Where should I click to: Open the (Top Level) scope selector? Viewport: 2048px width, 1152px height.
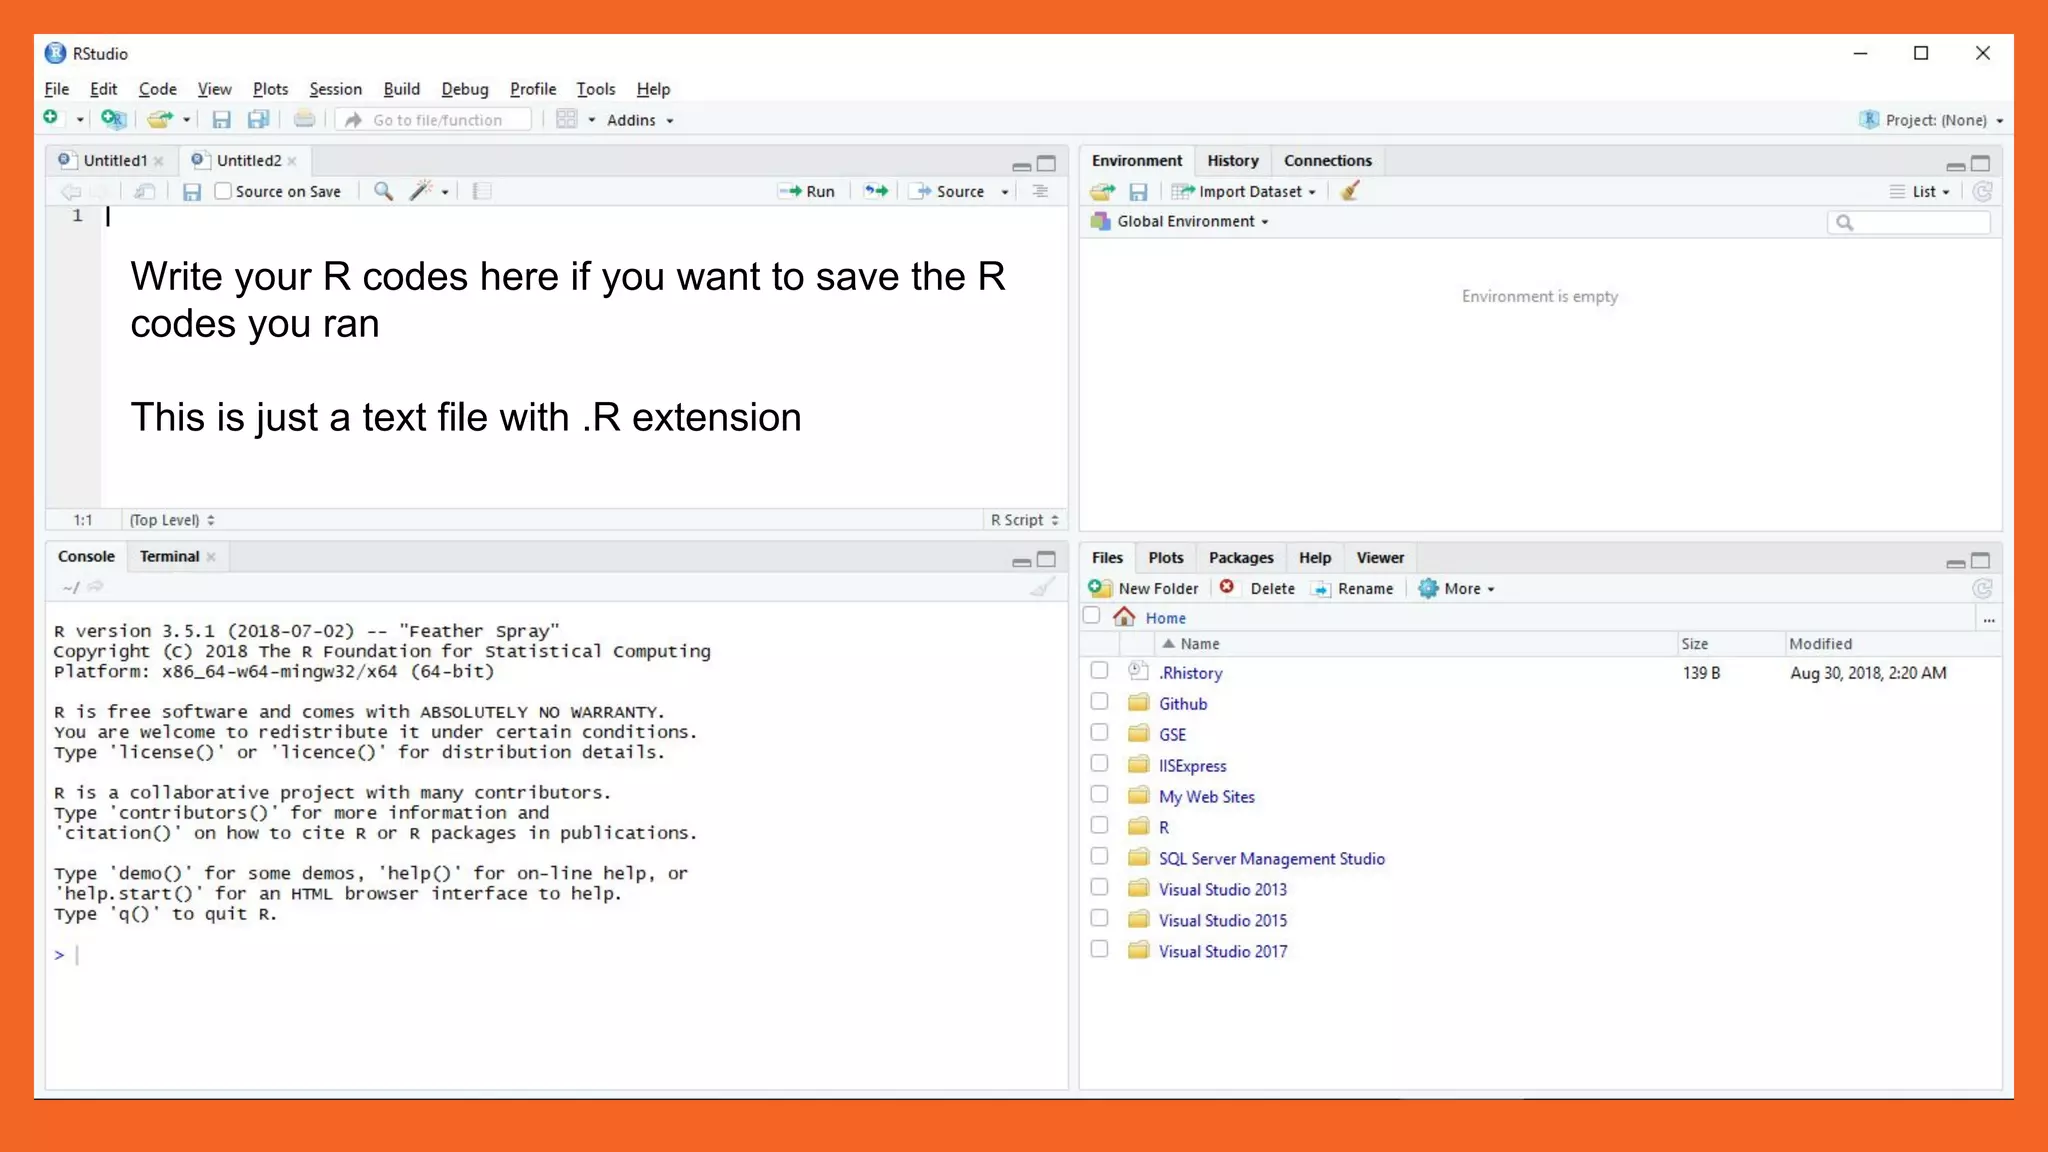pos(171,520)
